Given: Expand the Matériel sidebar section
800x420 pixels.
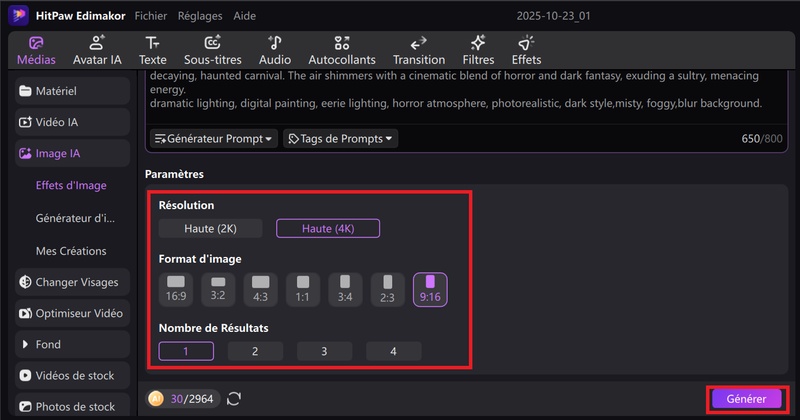Looking at the screenshot, I should point(72,91).
